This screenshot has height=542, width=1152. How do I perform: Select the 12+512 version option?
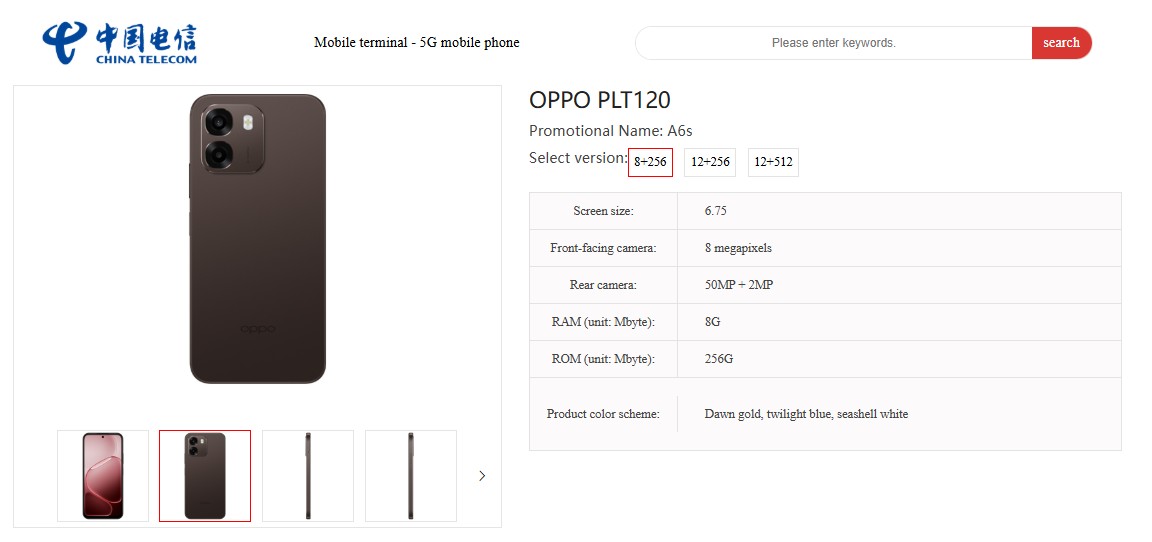(773, 162)
